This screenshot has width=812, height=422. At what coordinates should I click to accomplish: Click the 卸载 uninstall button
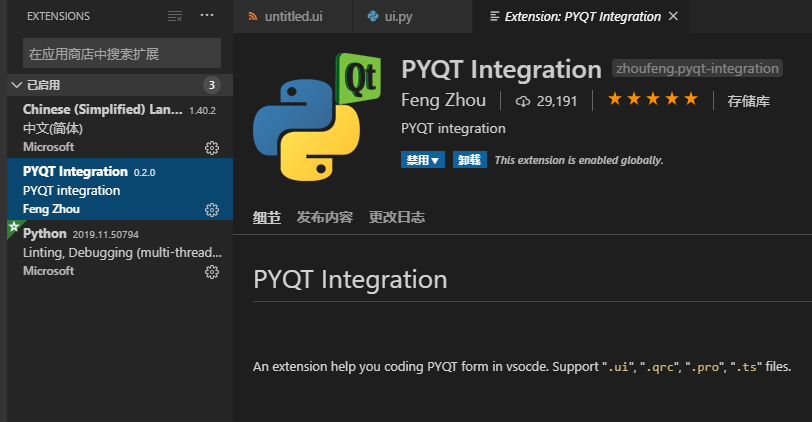(x=469, y=160)
